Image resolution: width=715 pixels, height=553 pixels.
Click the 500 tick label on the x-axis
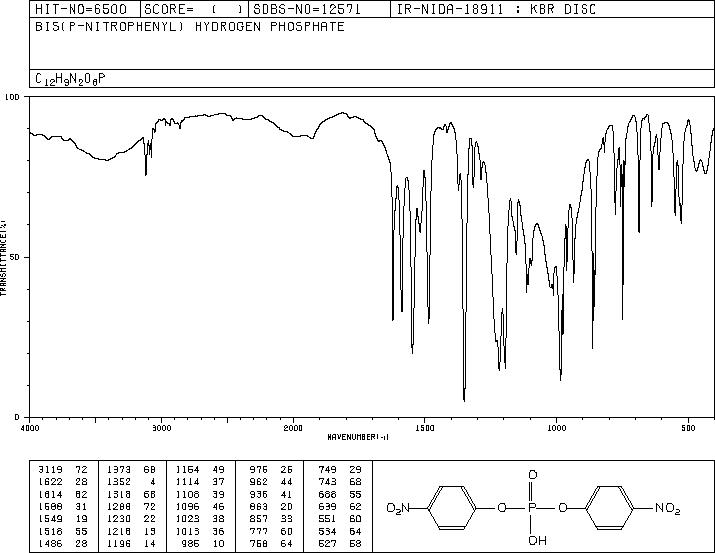(688, 428)
